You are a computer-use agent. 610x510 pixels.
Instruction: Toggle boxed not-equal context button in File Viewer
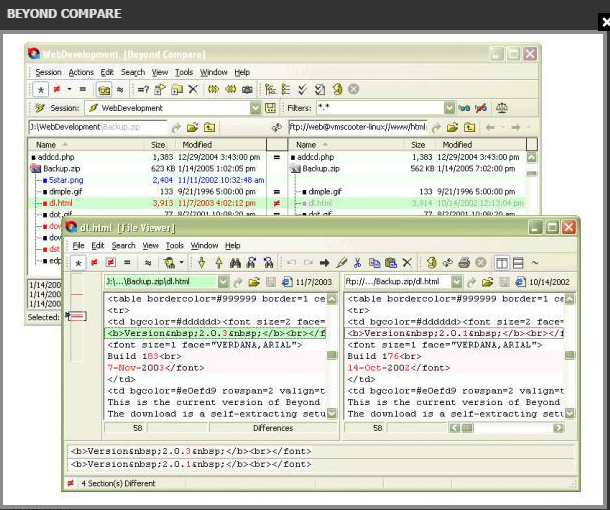(x=110, y=263)
